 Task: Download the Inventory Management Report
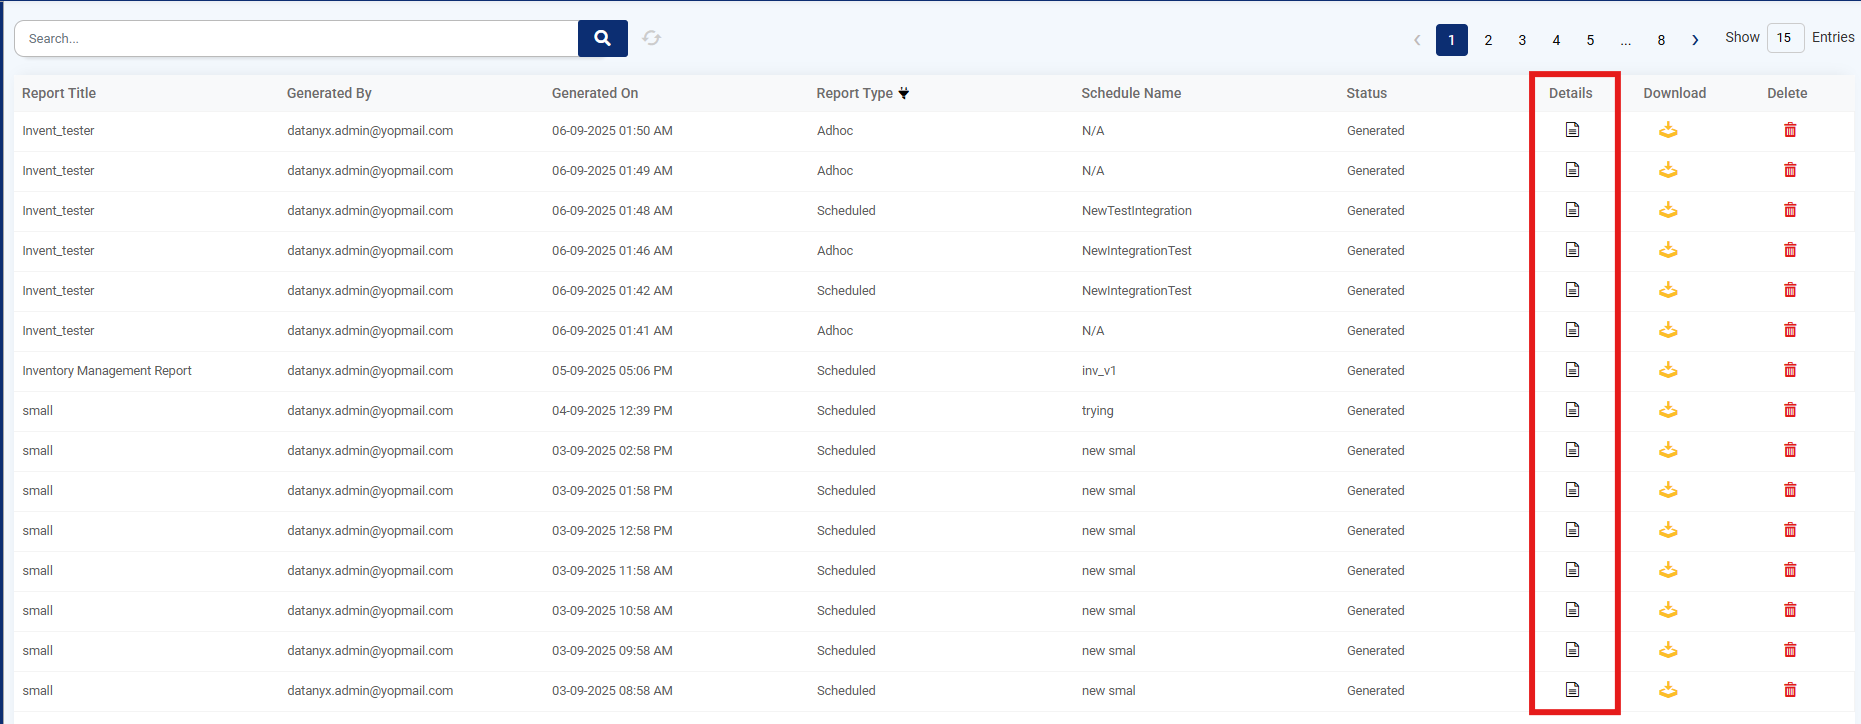pos(1668,370)
